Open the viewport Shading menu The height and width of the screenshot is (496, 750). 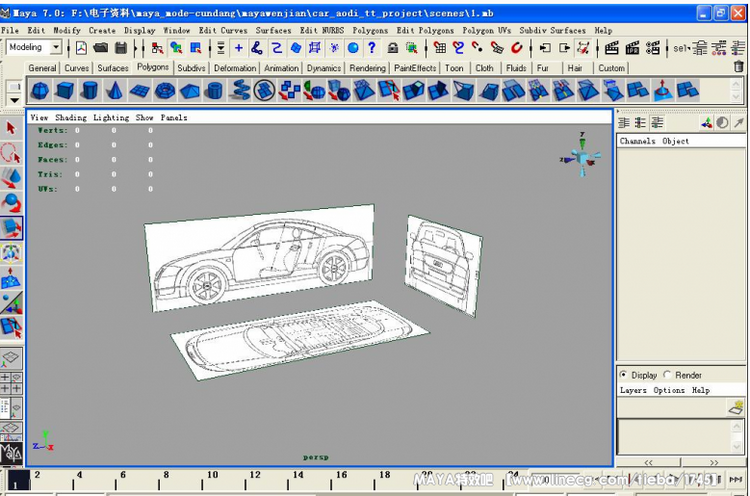[70, 117]
